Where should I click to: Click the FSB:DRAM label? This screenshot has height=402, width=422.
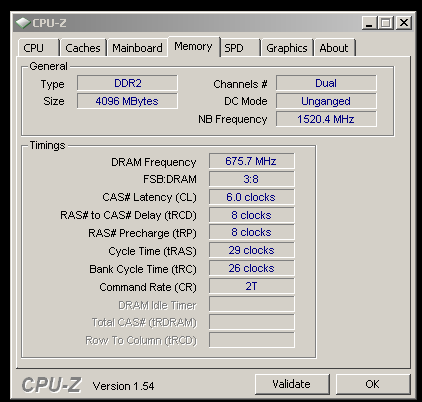tap(170, 179)
